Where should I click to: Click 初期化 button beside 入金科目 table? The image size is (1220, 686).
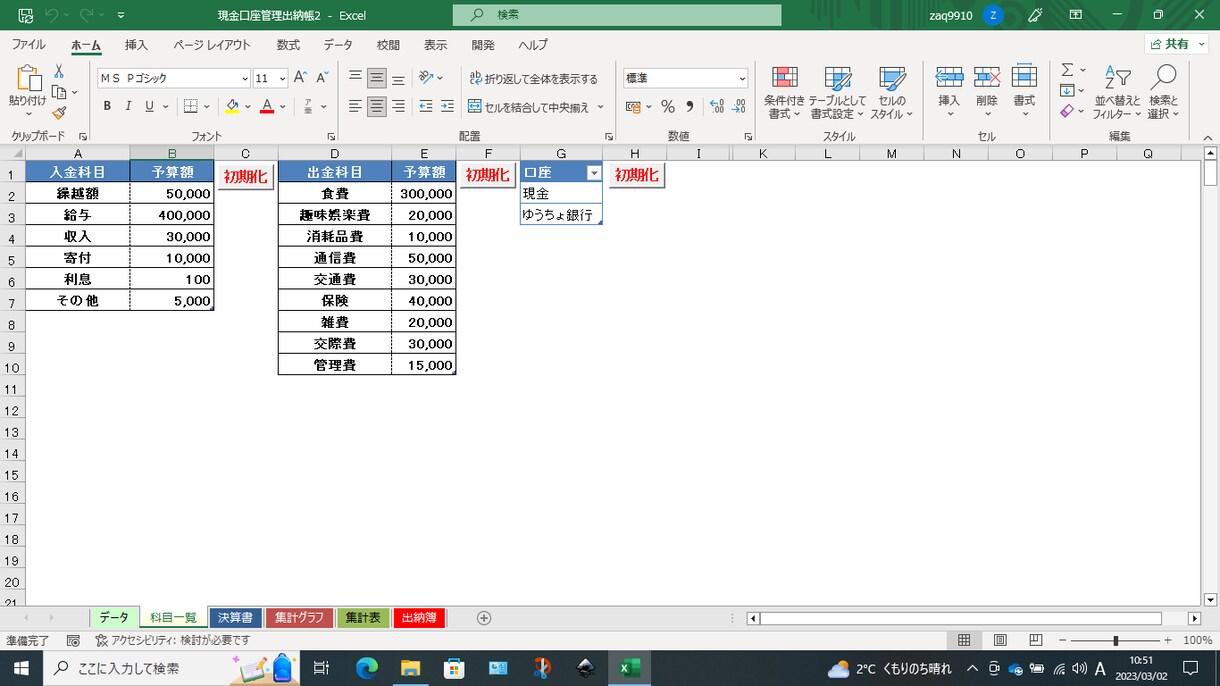click(245, 175)
